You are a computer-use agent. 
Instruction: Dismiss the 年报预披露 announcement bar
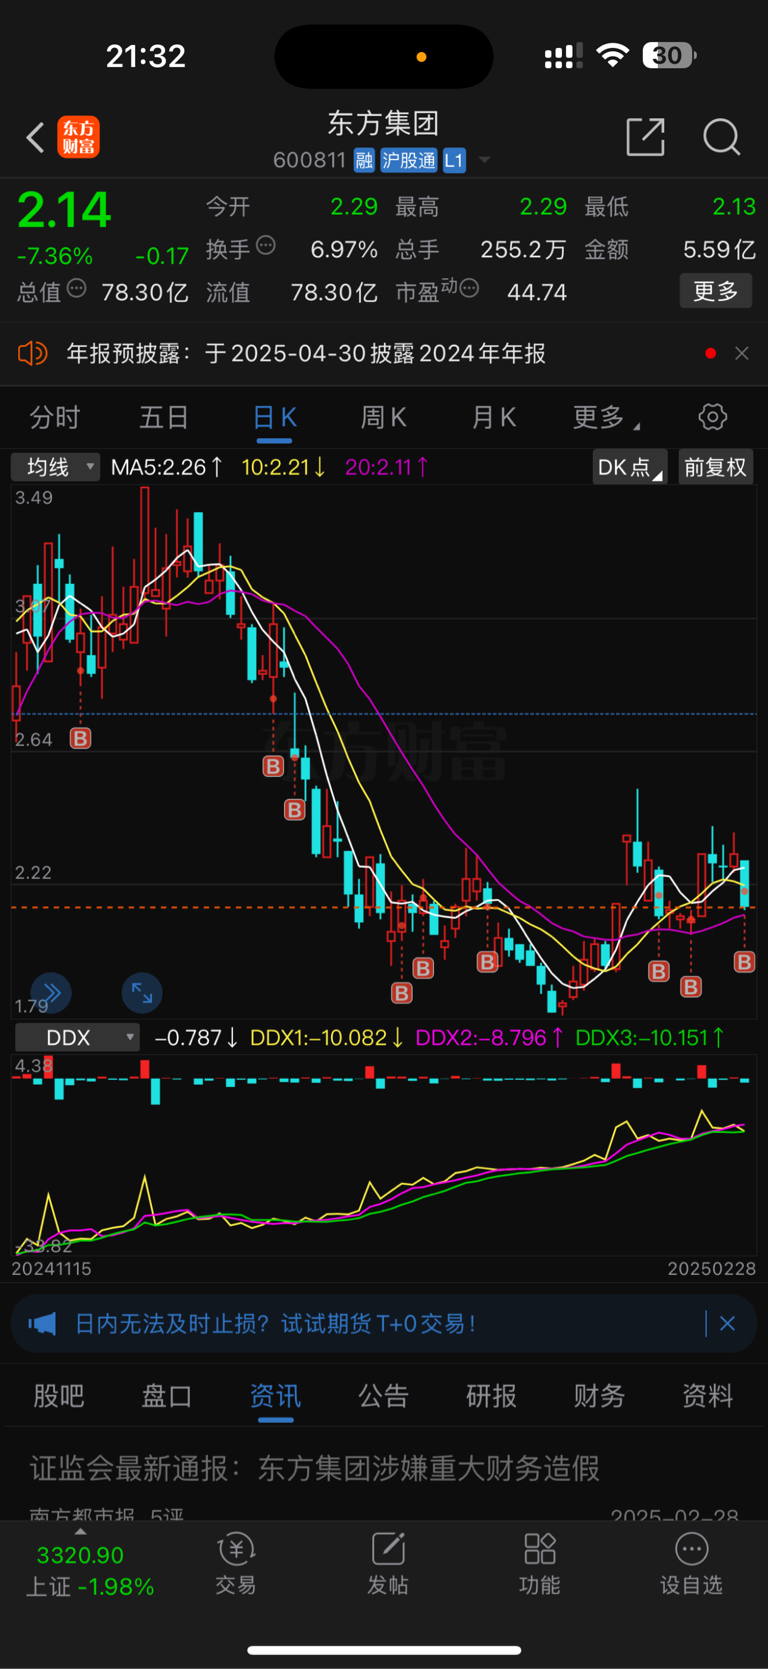tap(741, 353)
